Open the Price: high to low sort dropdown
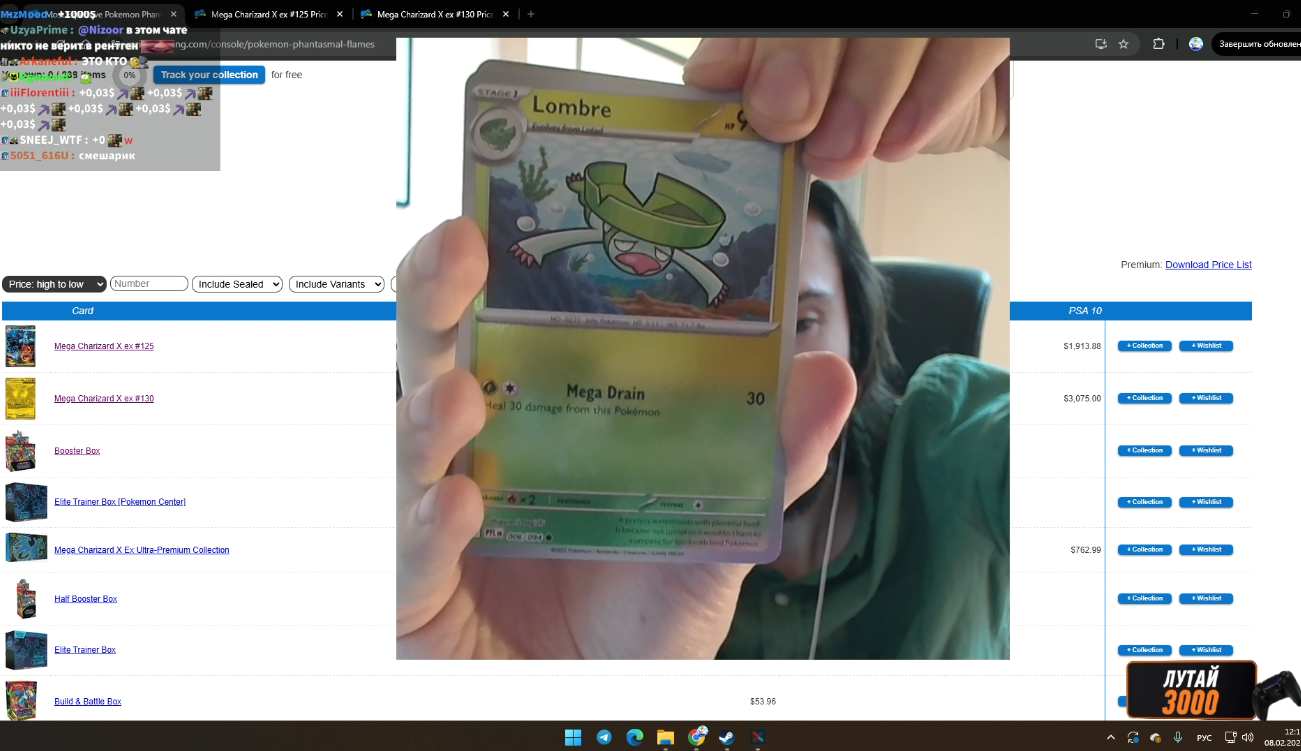The image size is (1301, 751). pos(54,284)
